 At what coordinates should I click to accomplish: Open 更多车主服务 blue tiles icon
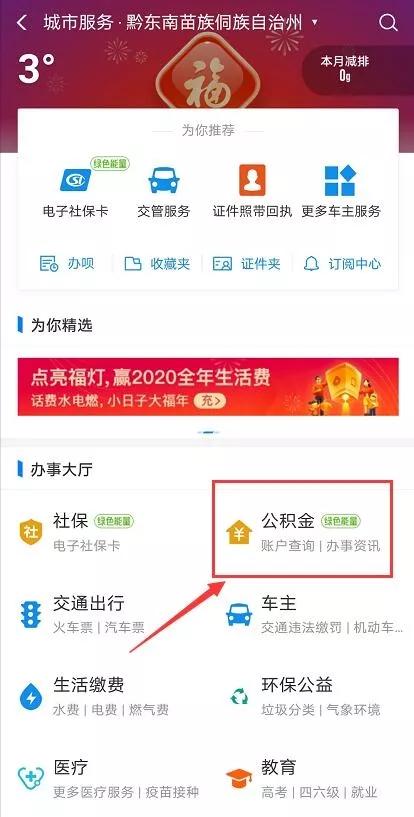click(341, 180)
